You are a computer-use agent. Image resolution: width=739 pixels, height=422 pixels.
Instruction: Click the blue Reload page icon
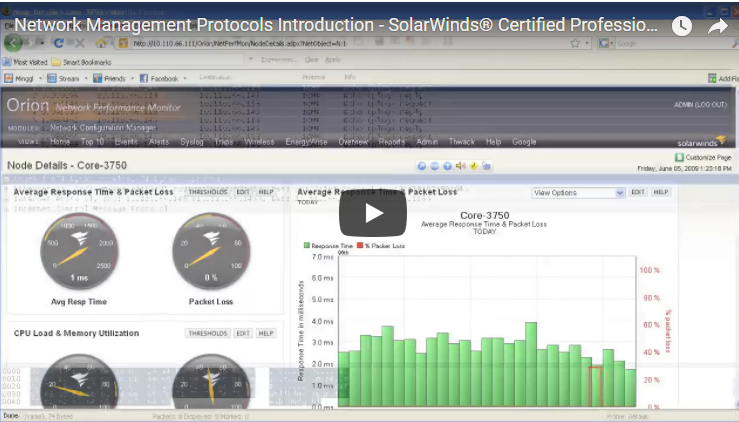pos(58,43)
